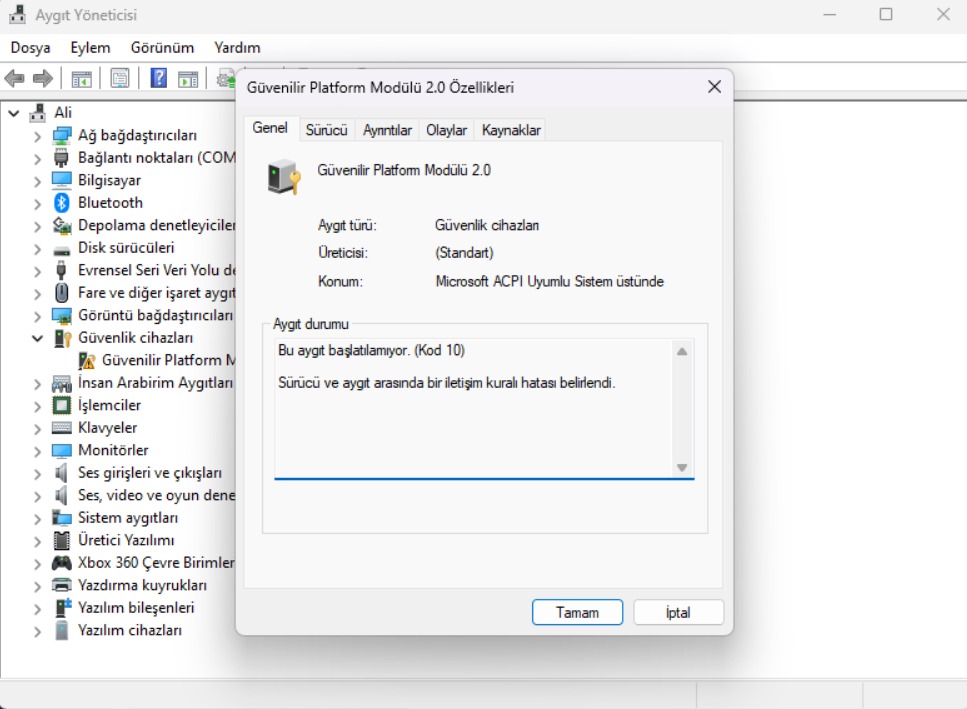Click the İşlemciler processor icon

(62, 405)
